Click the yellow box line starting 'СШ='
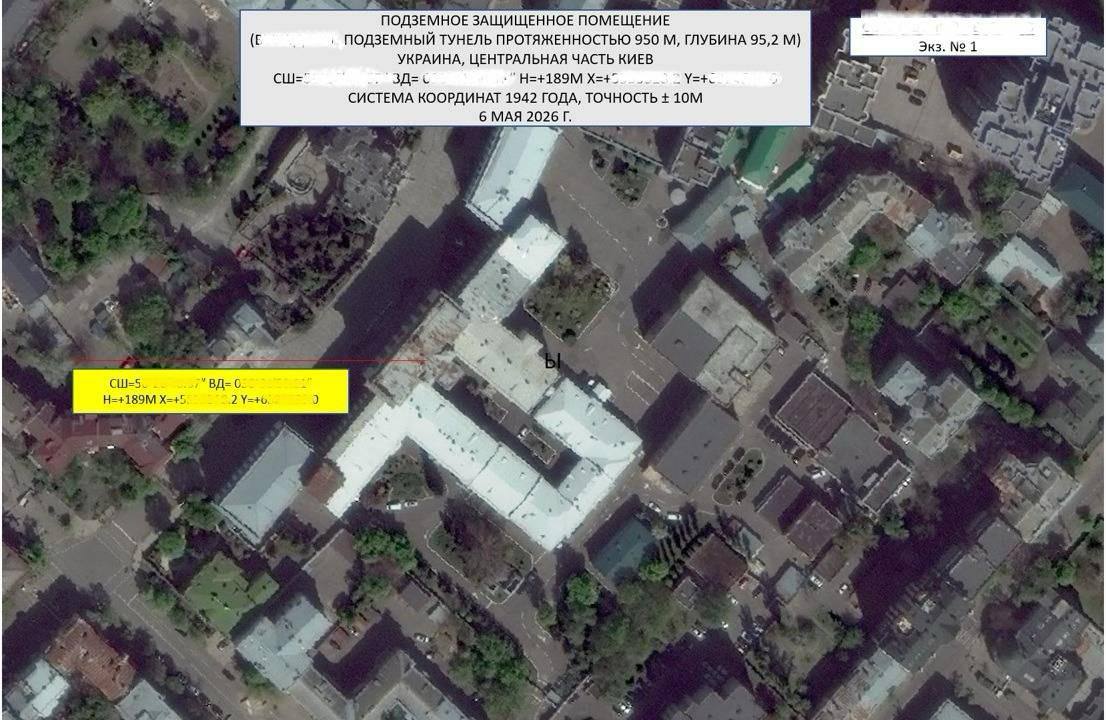1106x720 pixels. 210,383
